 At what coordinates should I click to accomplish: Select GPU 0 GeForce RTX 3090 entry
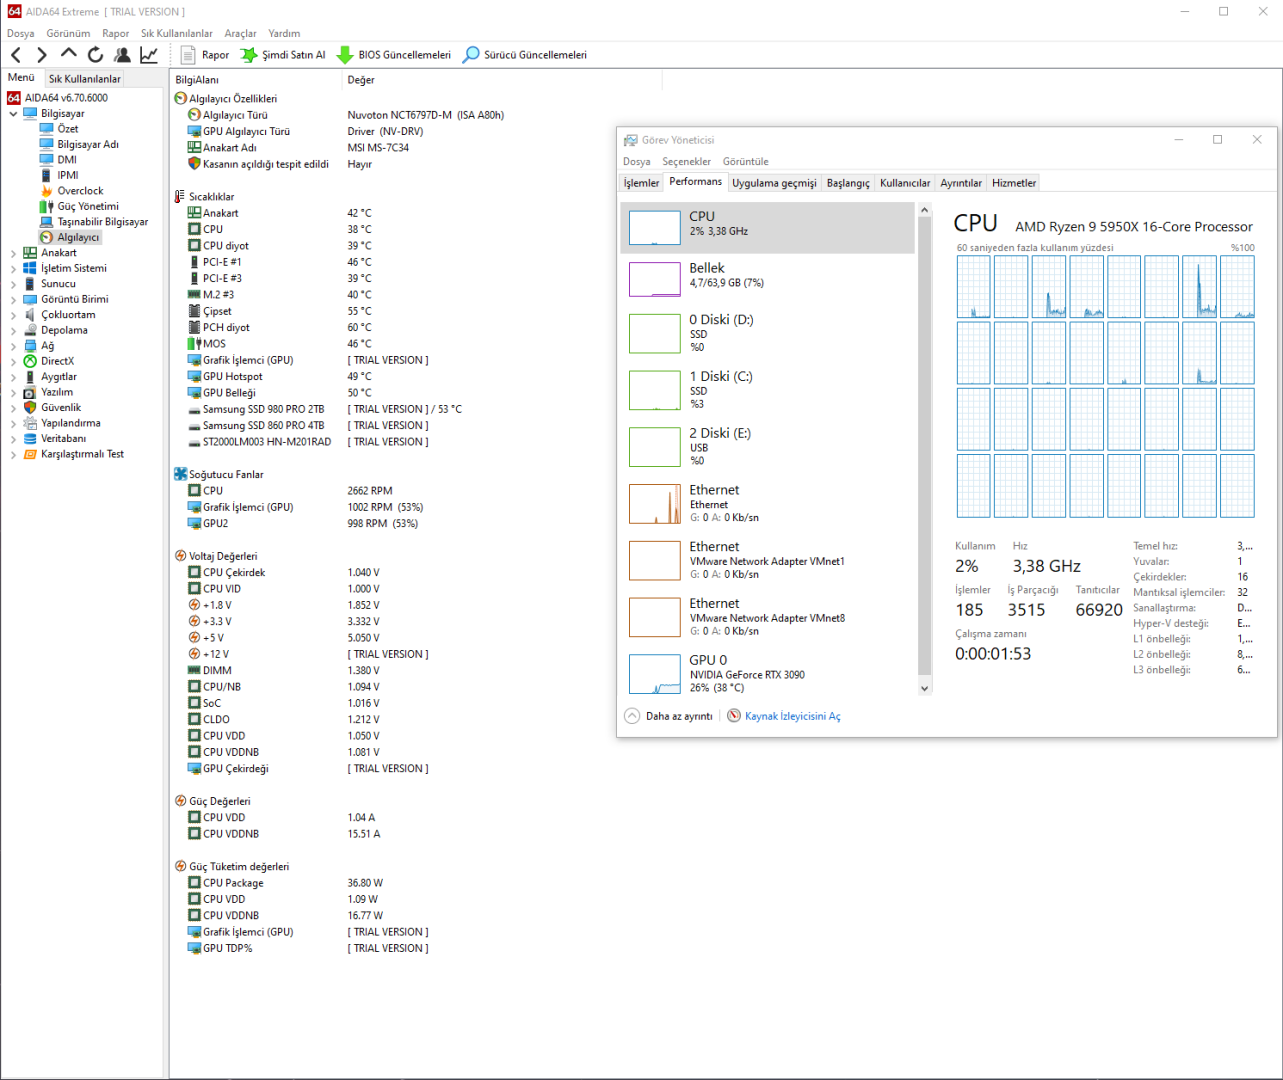click(768, 674)
